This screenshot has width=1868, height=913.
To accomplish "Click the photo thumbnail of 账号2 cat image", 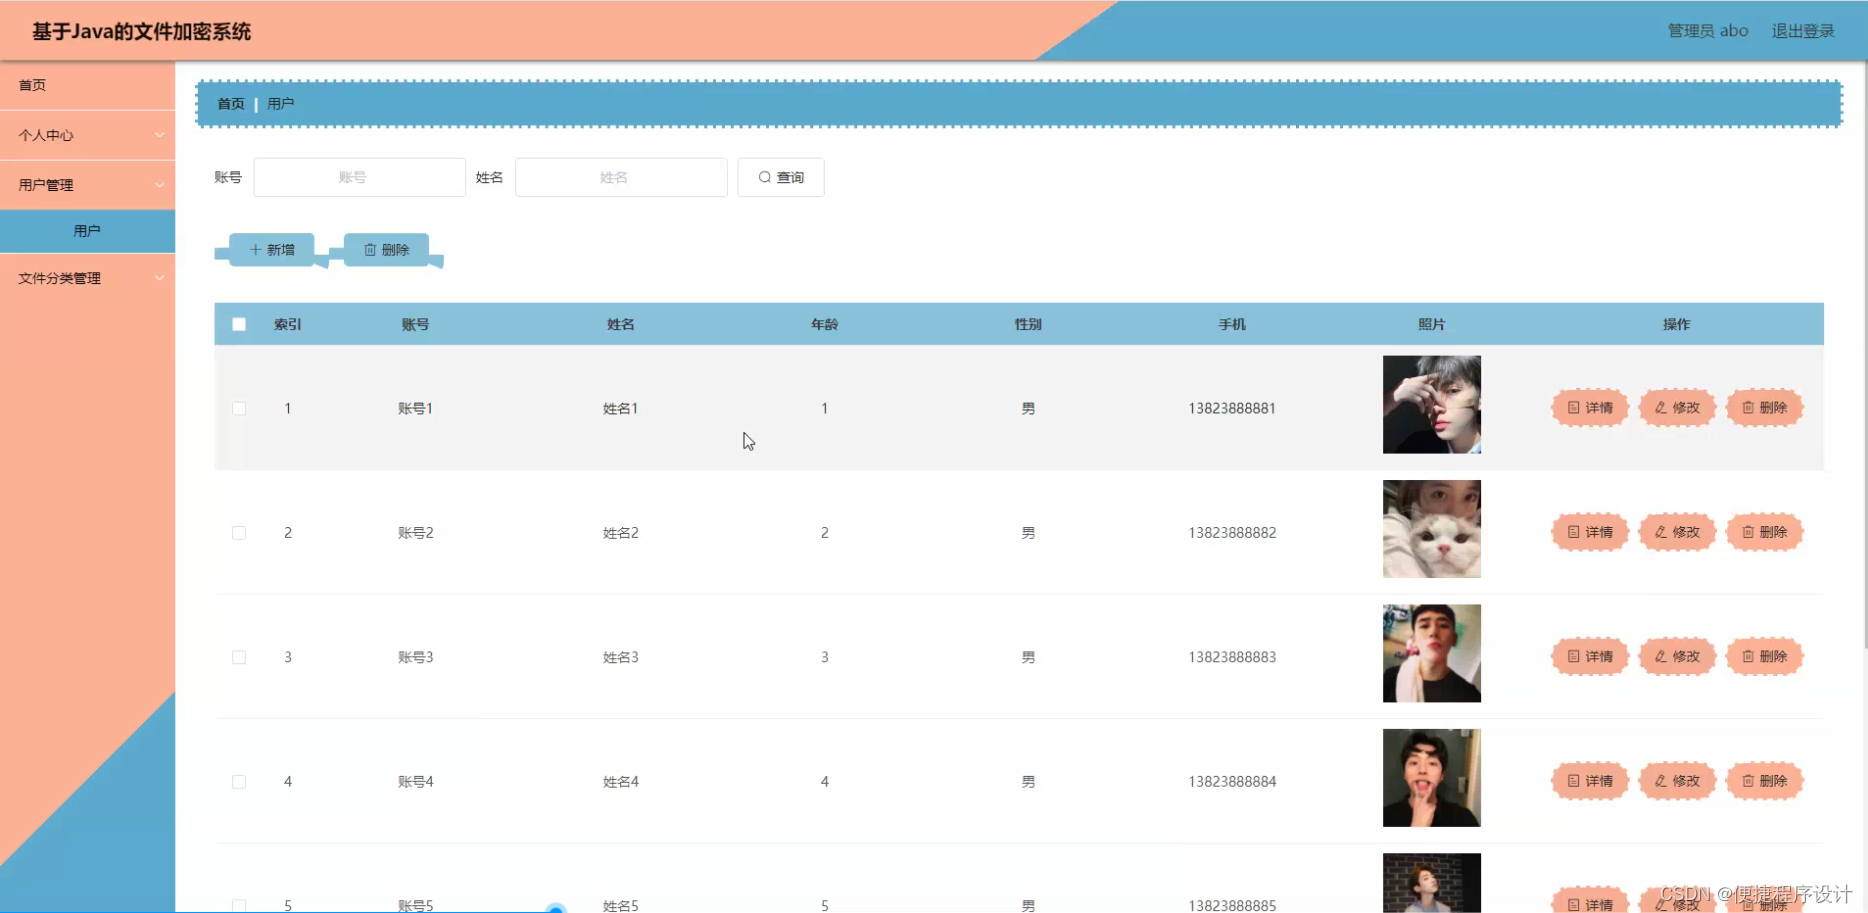I will click(x=1431, y=529).
